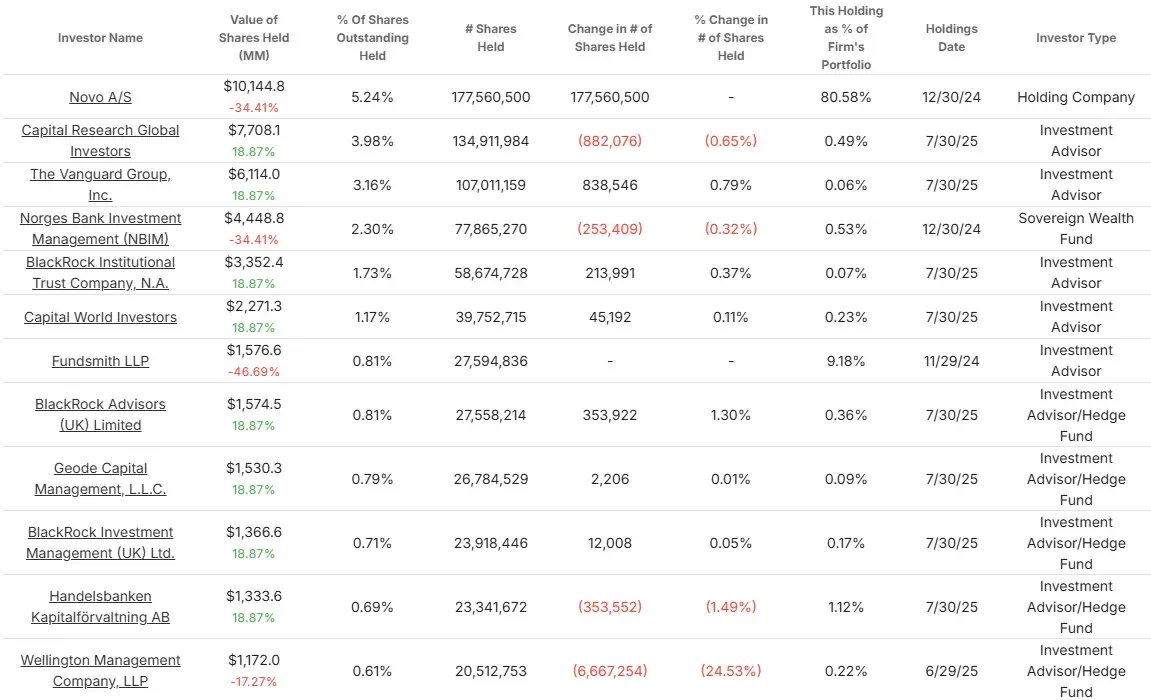Viewport: 1151px width, 700px height.
Task: Click Handelsbanken Kapitalförvaltning AB link
Action: tap(100, 606)
